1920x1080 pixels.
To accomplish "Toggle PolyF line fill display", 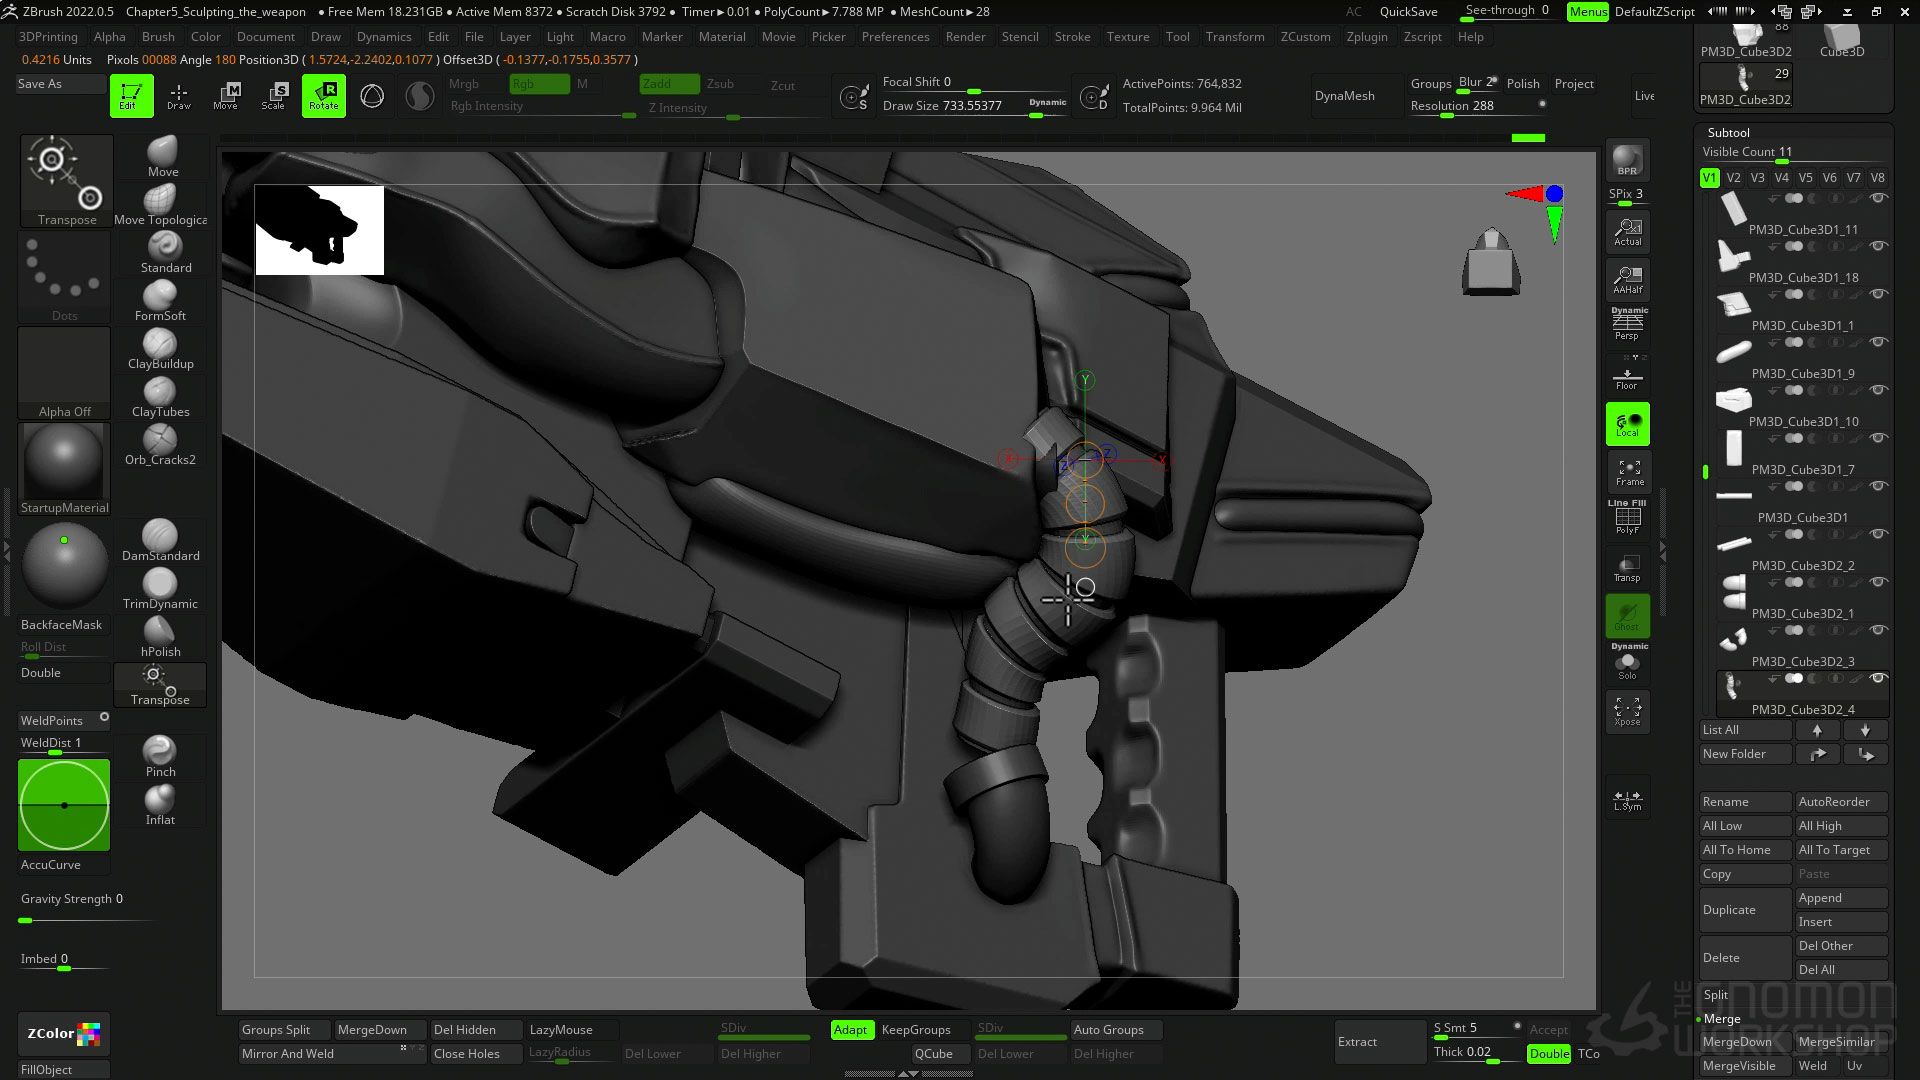I will [1627, 518].
